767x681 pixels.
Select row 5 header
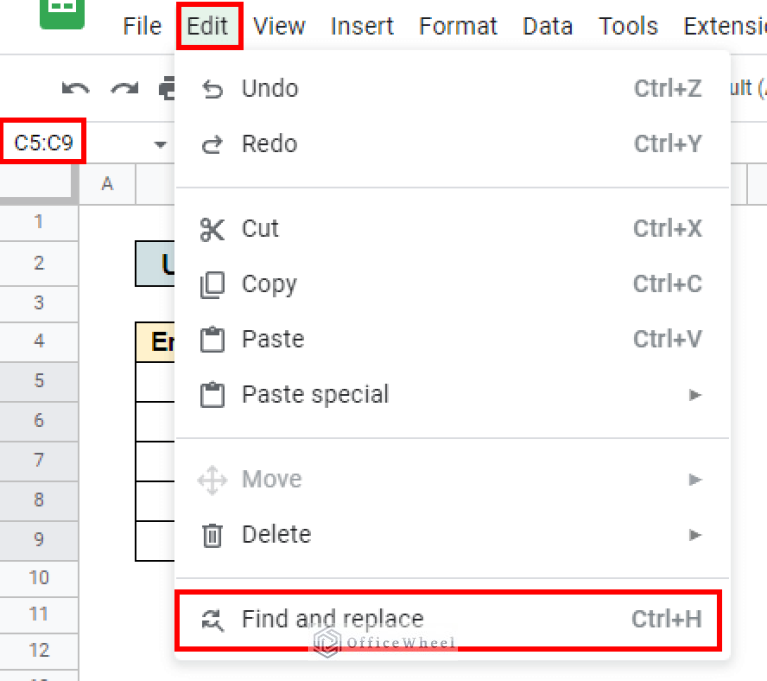click(x=39, y=381)
